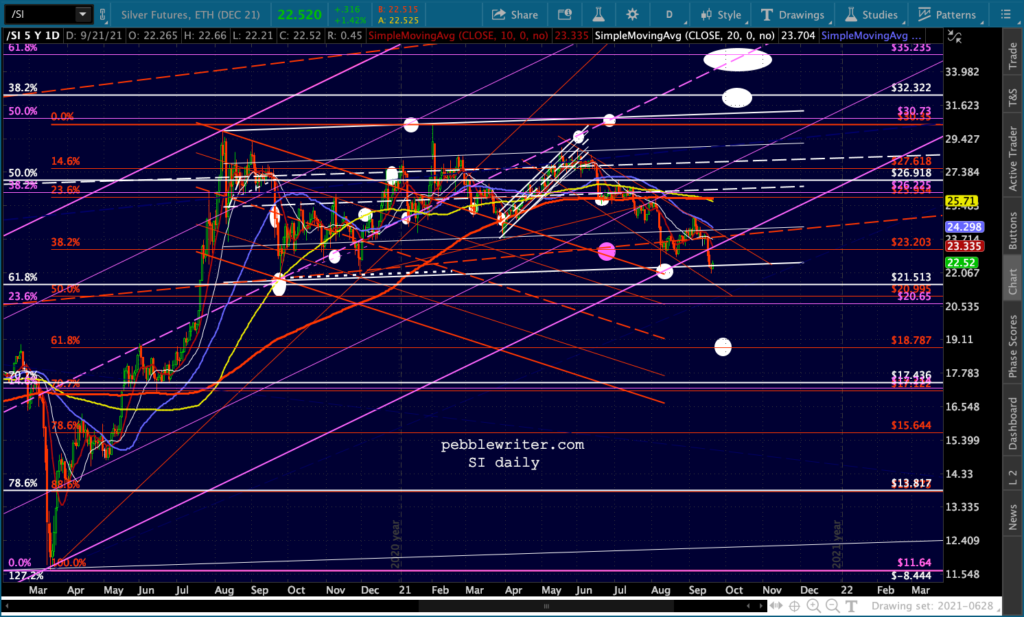
Task: Open the Trade sidebar tab
Action: pos(1012,56)
